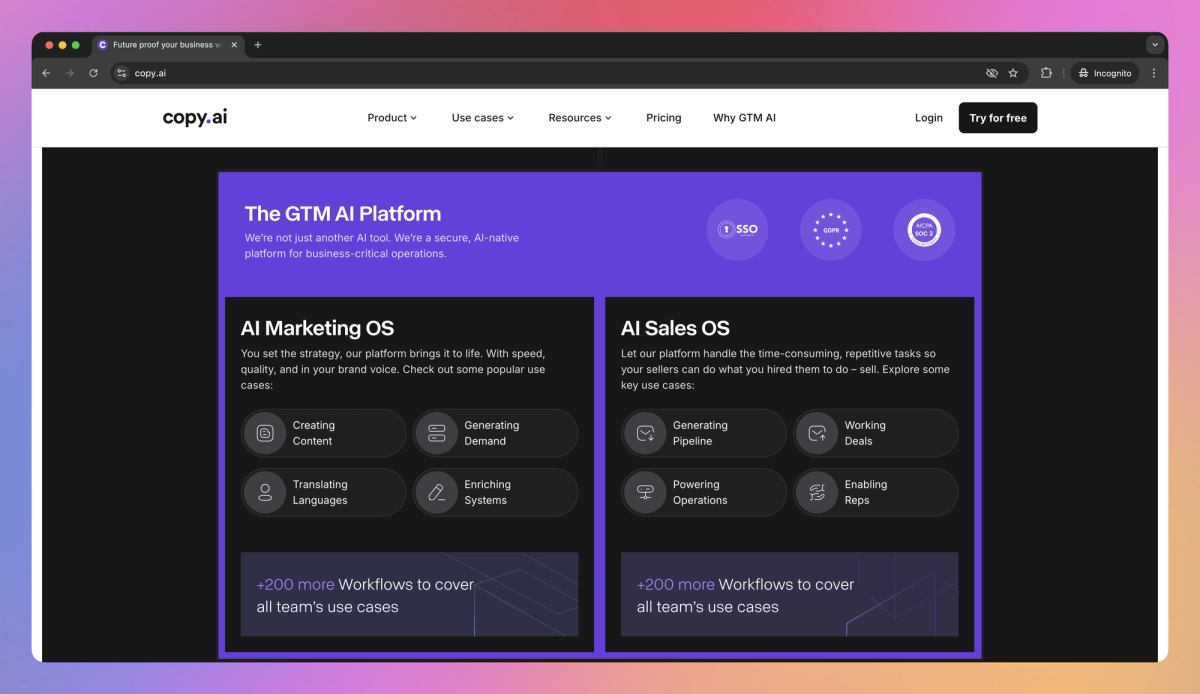Click the SSO badge icon
Screen dimensions: 1200x694
tap(737, 230)
